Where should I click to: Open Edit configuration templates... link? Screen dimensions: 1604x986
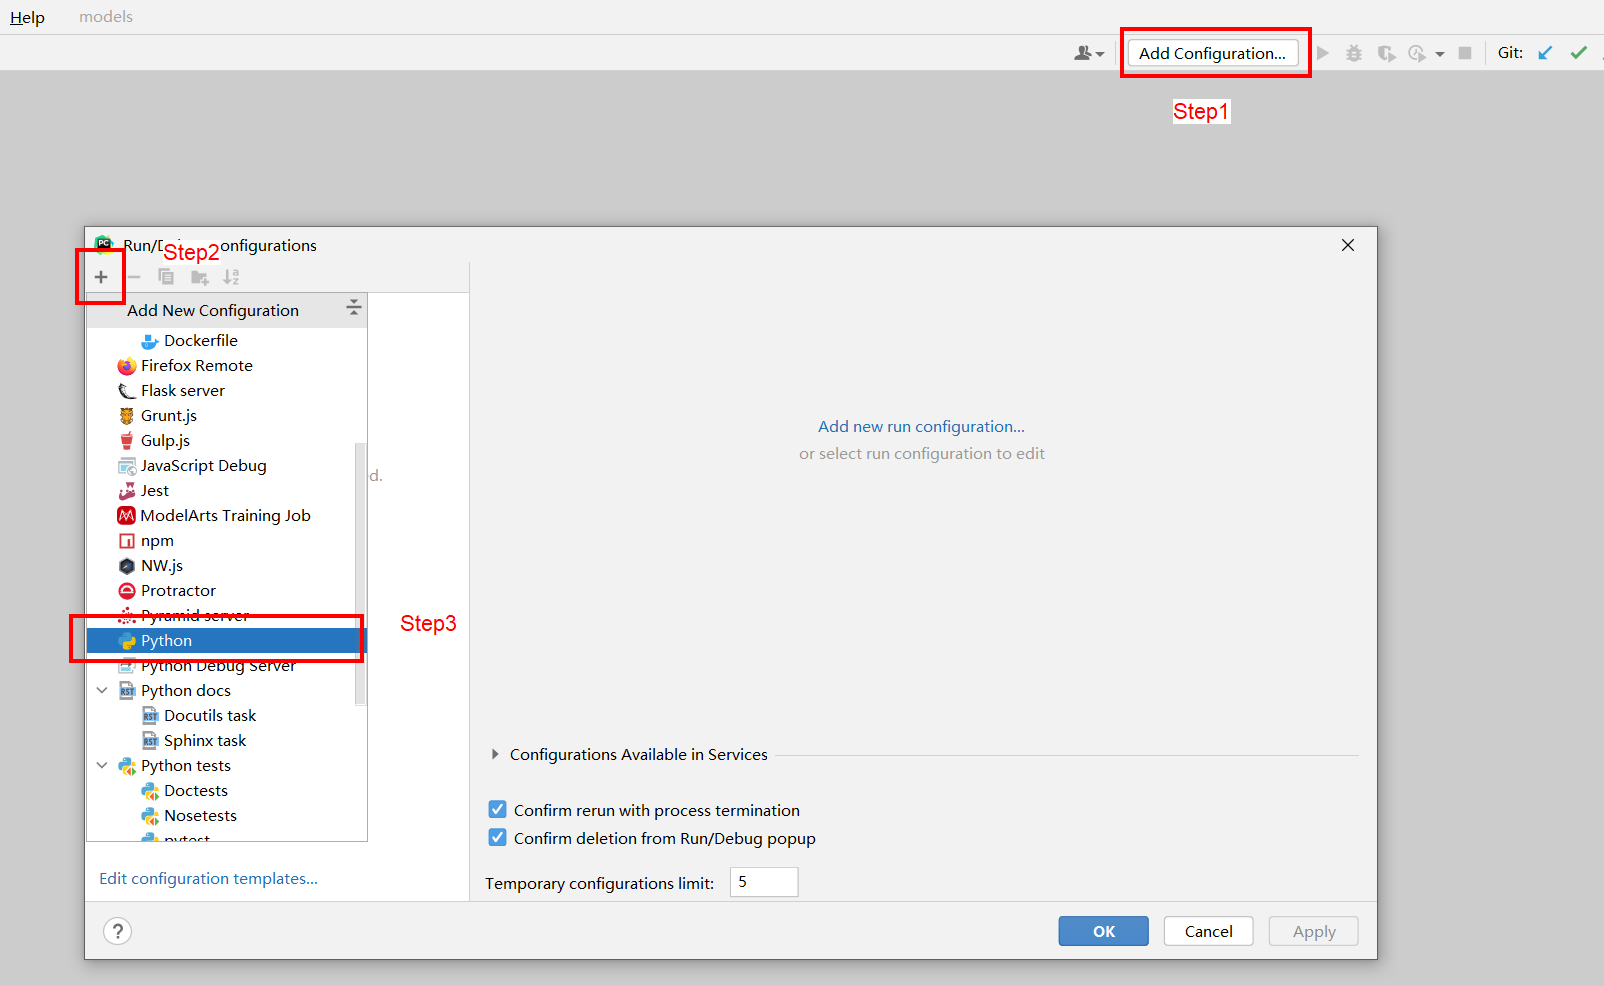pyautogui.click(x=208, y=879)
